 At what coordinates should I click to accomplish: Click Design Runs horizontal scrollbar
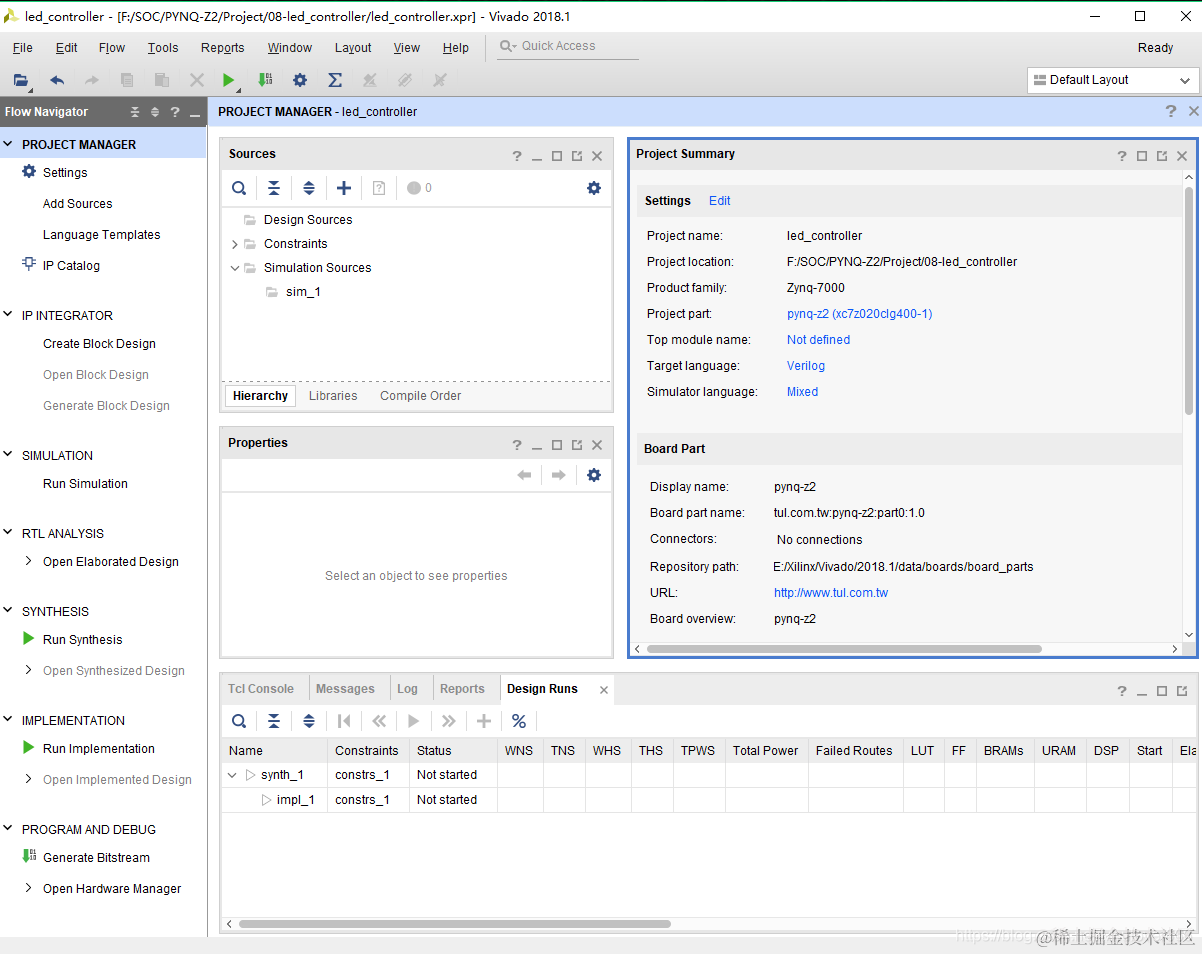point(455,924)
